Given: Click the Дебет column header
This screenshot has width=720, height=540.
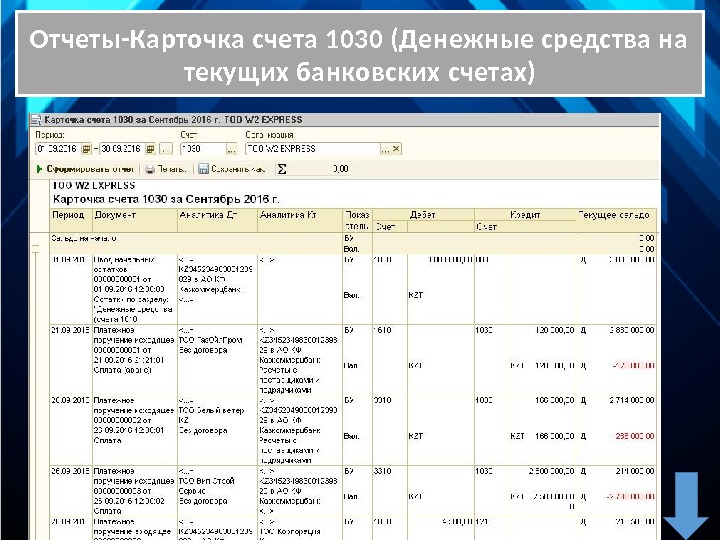Looking at the screenshot, I should [x=422, y=214].
